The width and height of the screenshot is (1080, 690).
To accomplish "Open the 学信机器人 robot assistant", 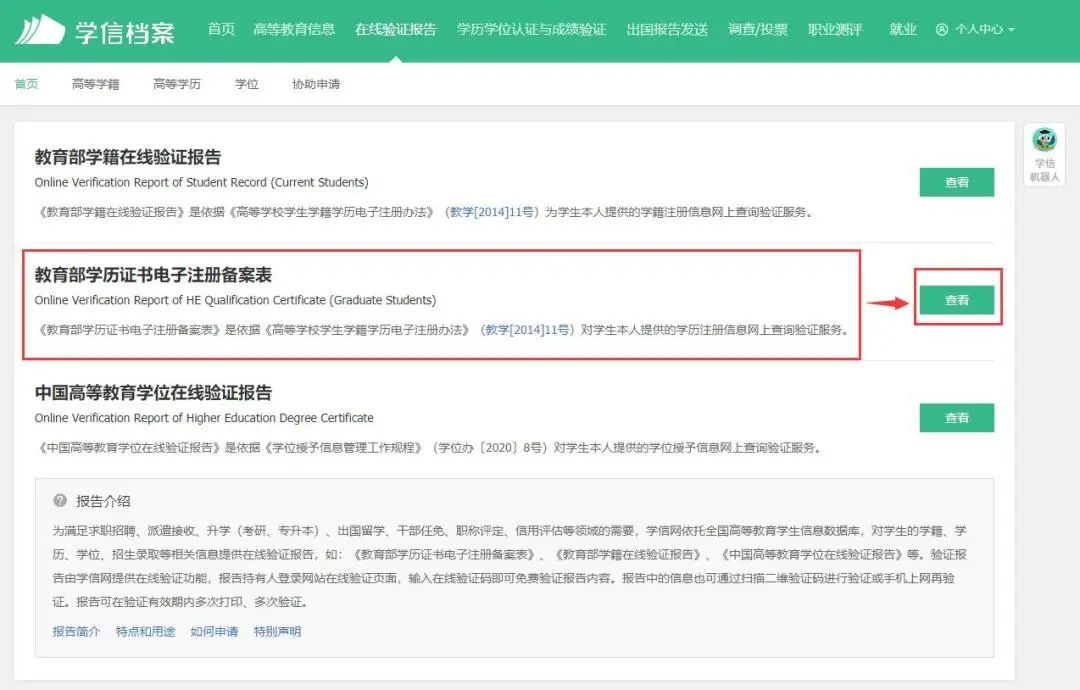I will [x=1044, y=155].
